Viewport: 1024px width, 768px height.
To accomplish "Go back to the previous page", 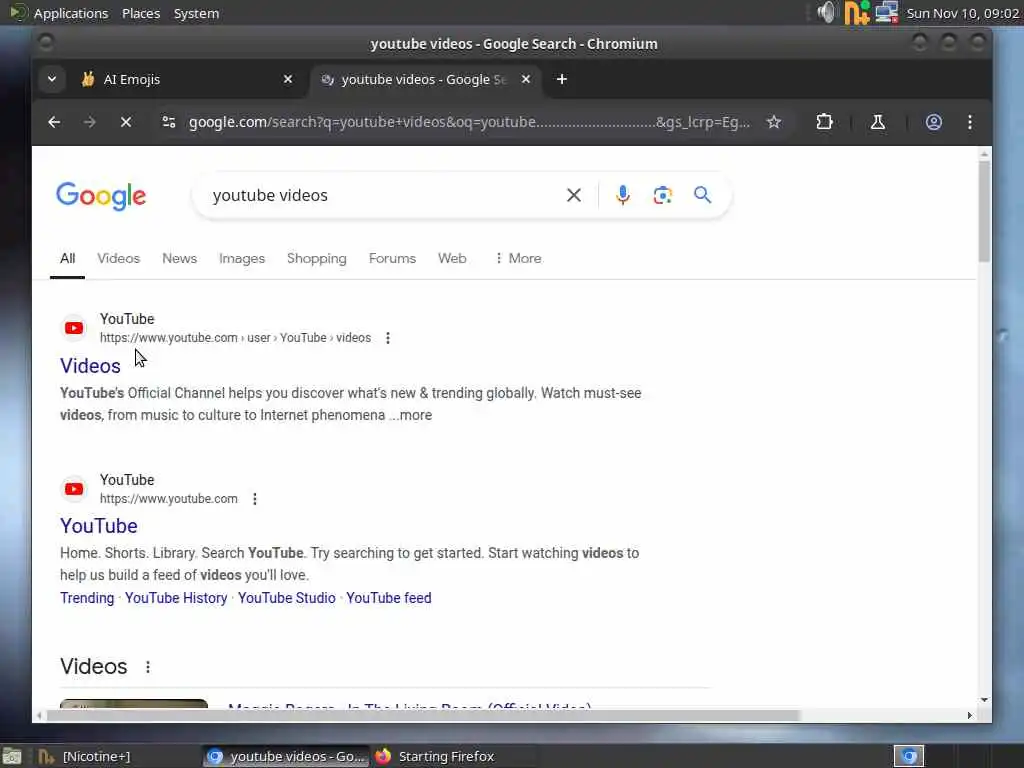I will pos(54,122).
